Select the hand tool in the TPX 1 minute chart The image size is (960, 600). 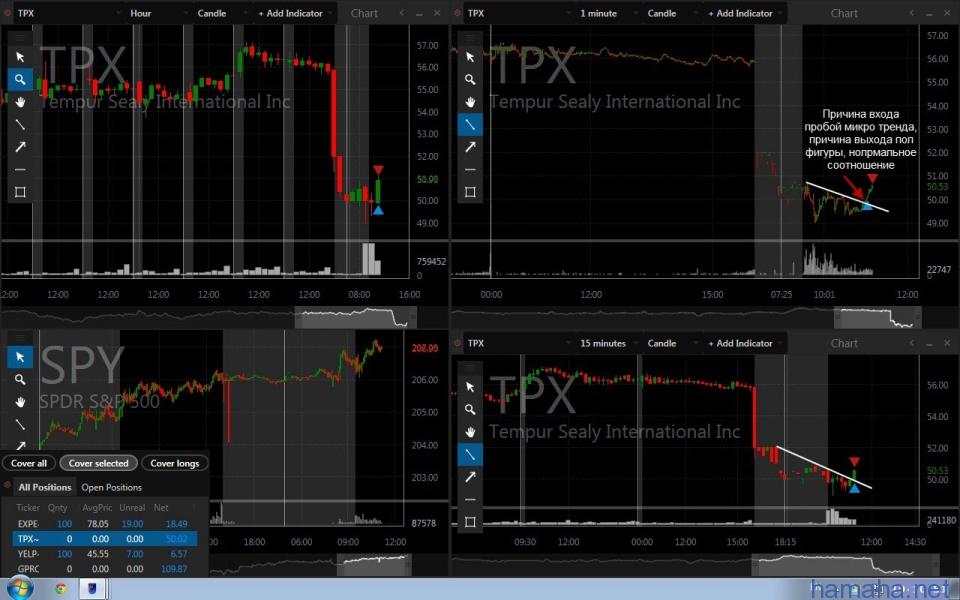tap(470, 102)
